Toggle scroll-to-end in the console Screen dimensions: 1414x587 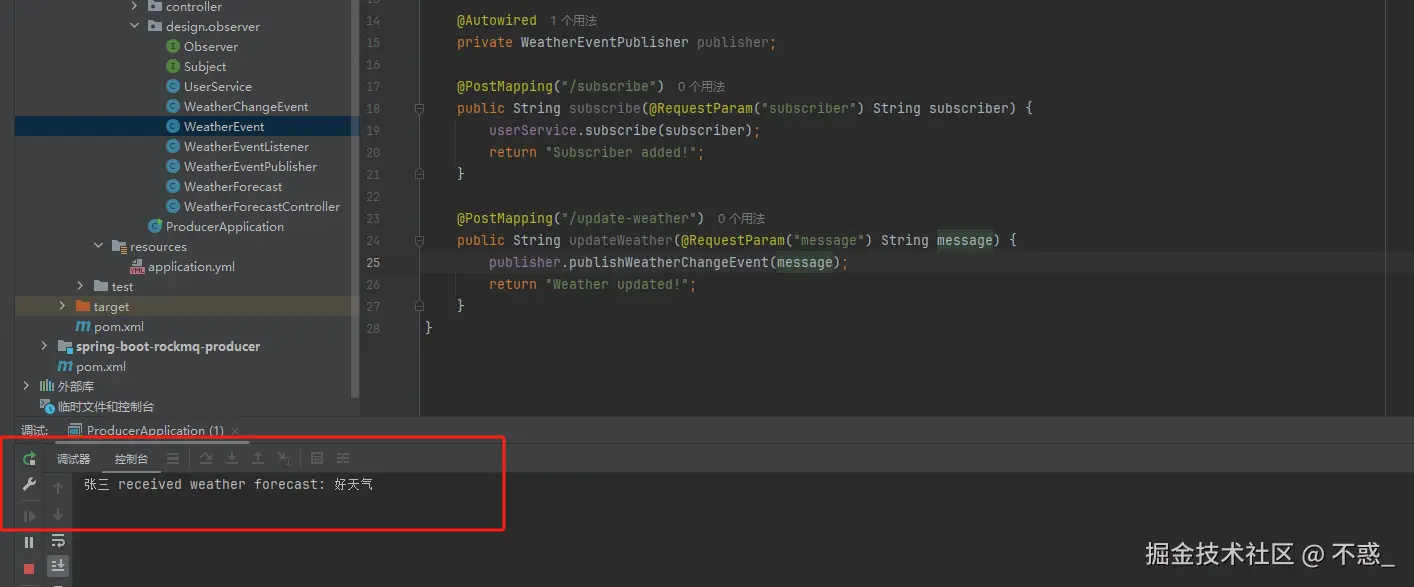pos(58,566)
